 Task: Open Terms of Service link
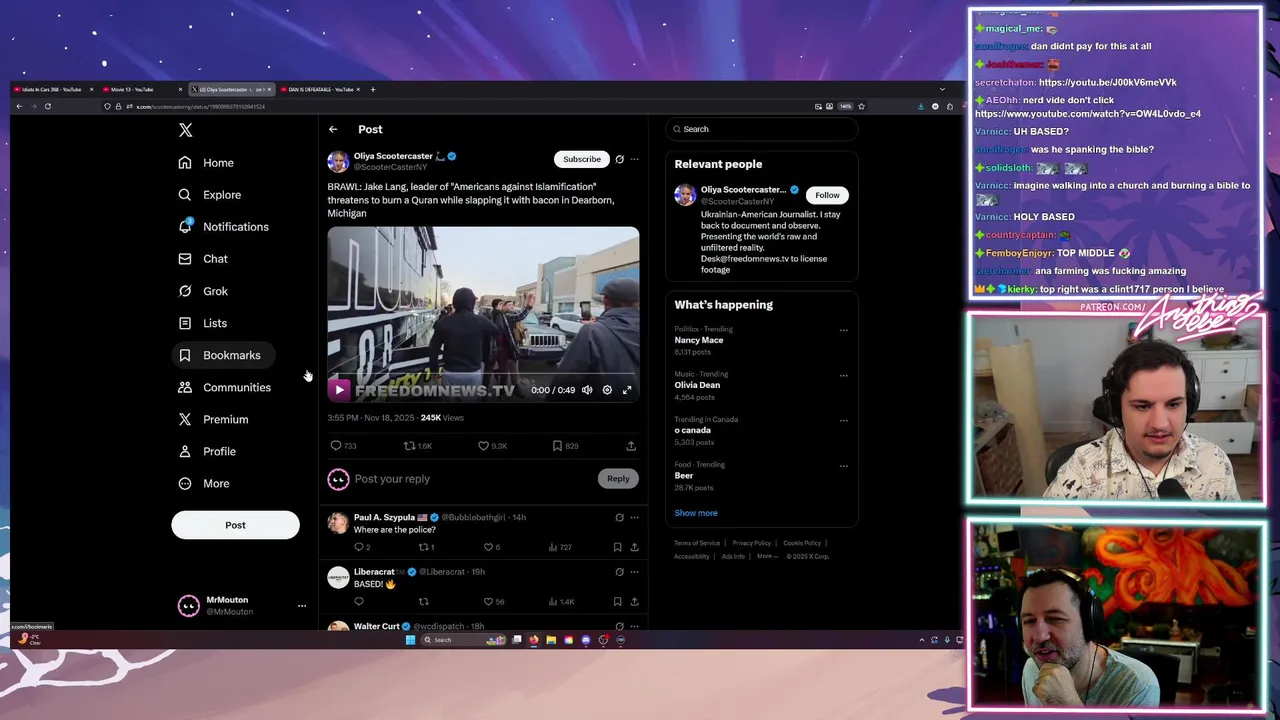click(x=697, y=543)
